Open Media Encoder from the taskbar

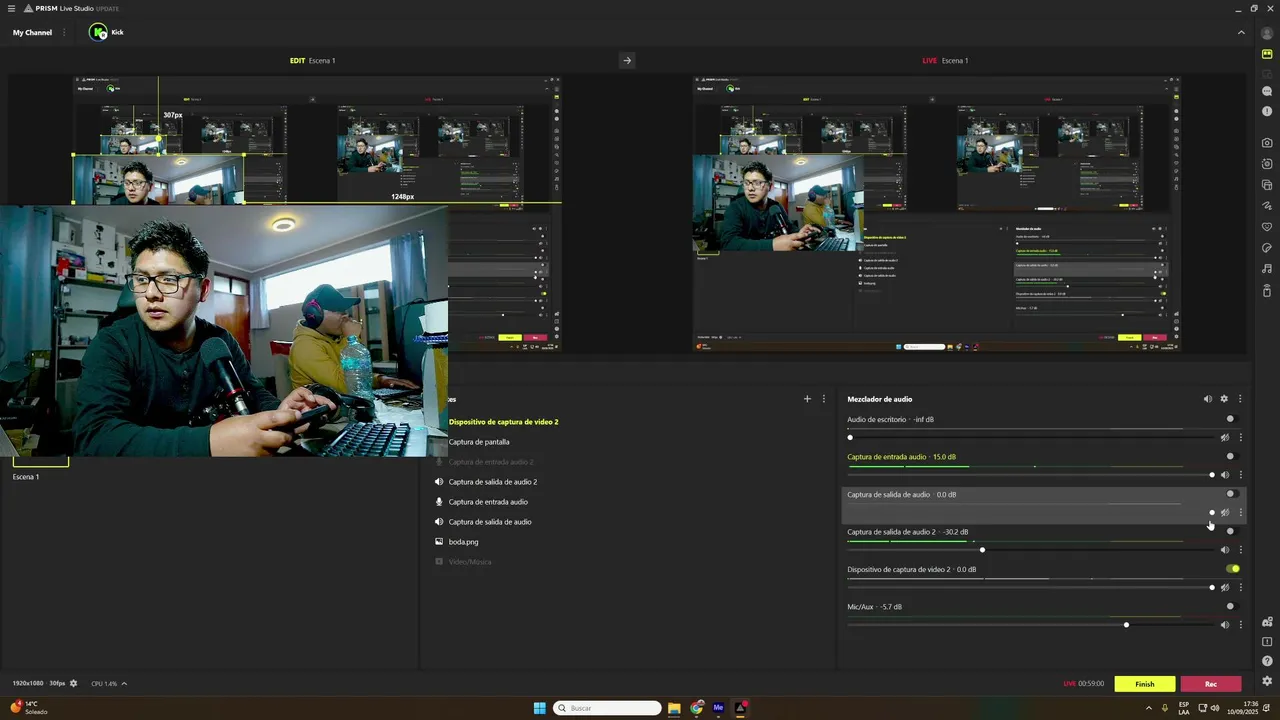(718, 708)
